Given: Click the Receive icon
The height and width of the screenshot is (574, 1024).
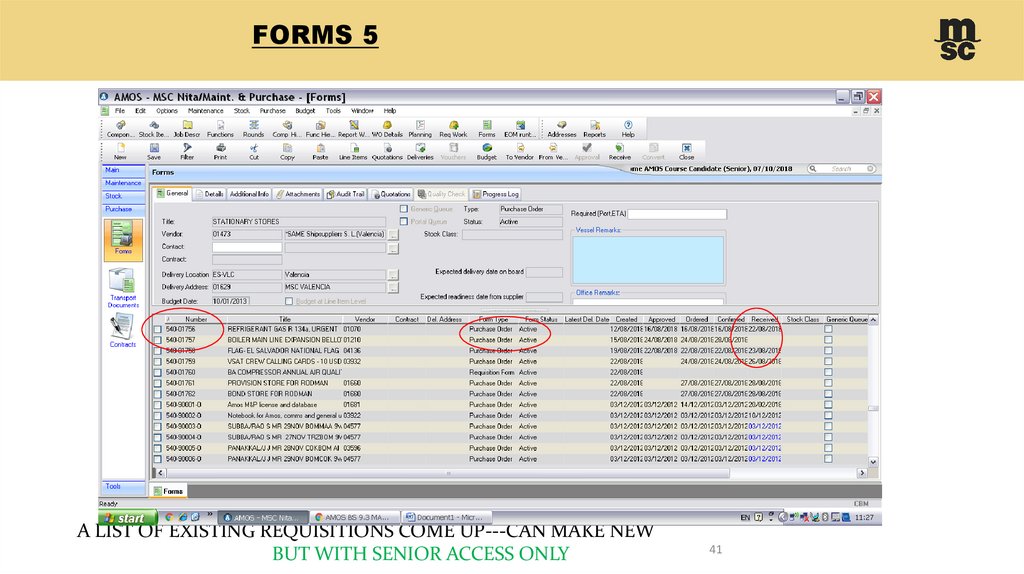Looking at the screenshot, I should pos(620,151).
